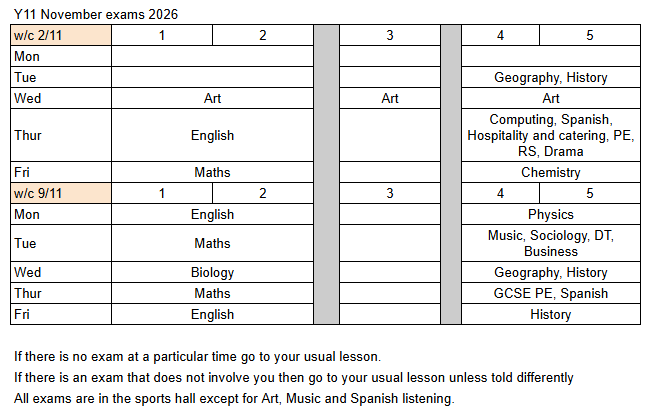Click the Y11 November exams 2026 title
654x420 pixels.
[x=96, y=14]
